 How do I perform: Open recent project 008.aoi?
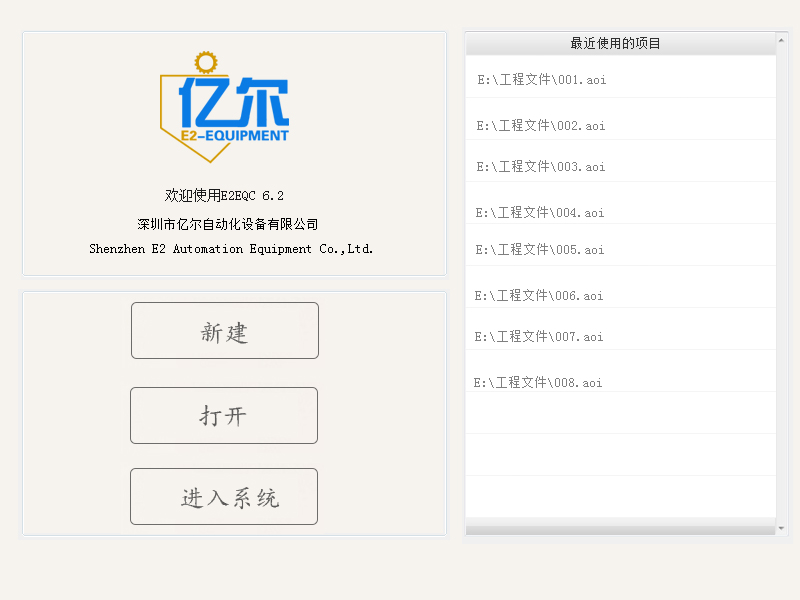pyautogui.click(x=538, y=382)
